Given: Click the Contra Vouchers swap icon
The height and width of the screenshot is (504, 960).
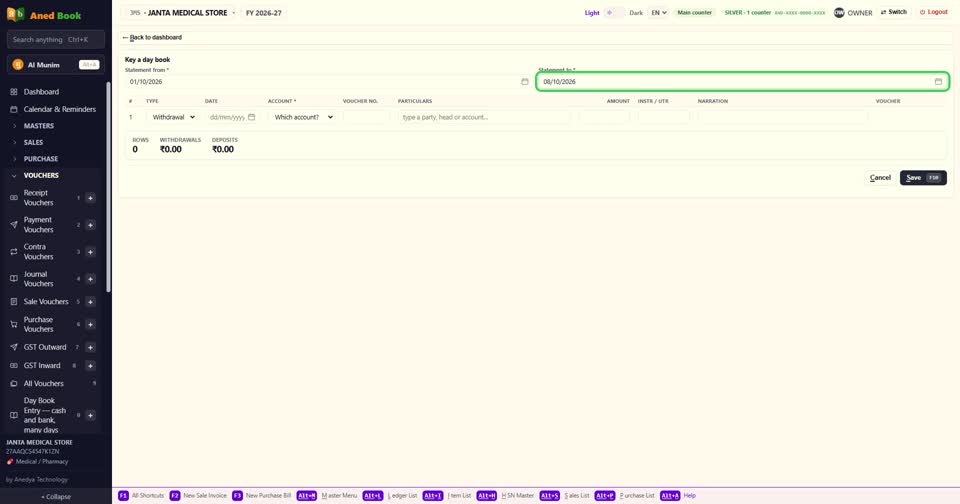Looking at the screenshot, I should [x=13, y=252].
